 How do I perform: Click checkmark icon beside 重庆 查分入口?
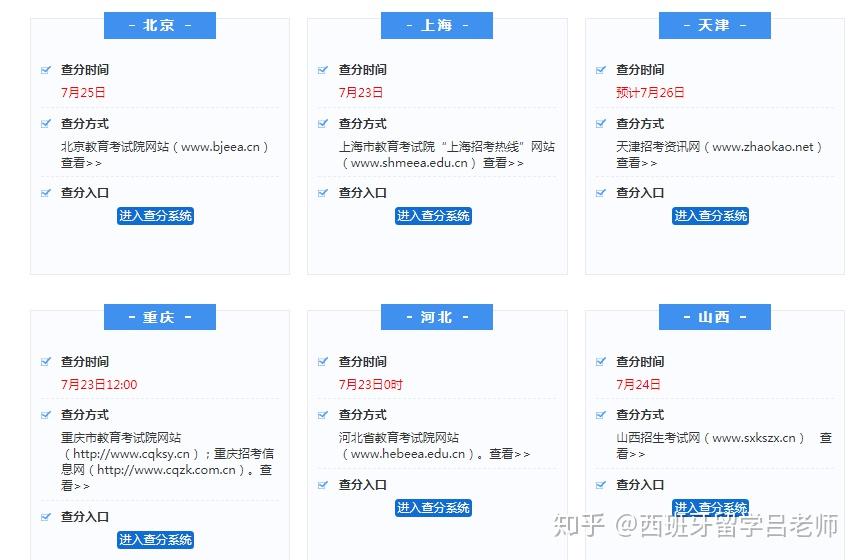[x=46, y=517]
